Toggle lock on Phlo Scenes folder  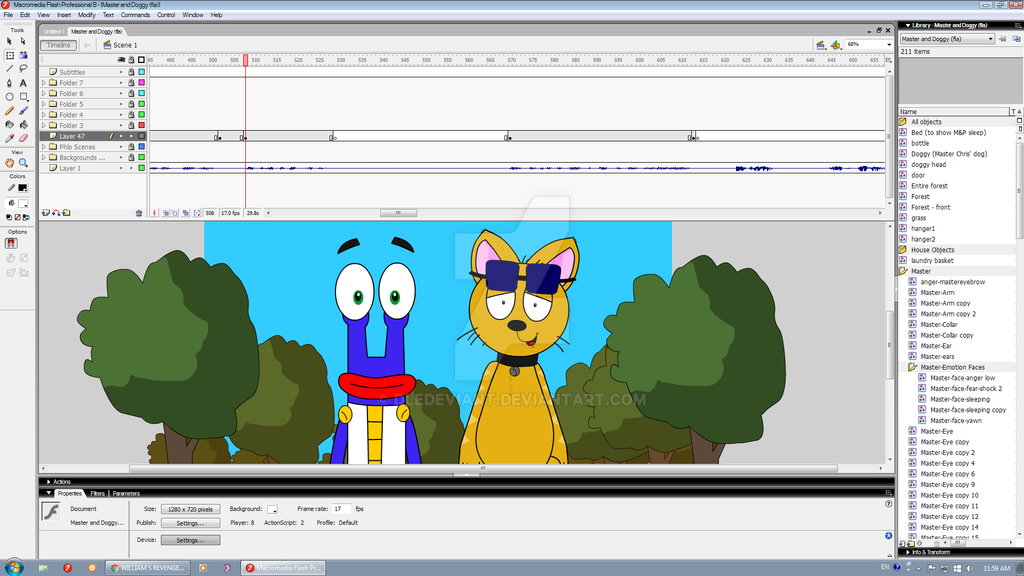(x=131, y=147)
